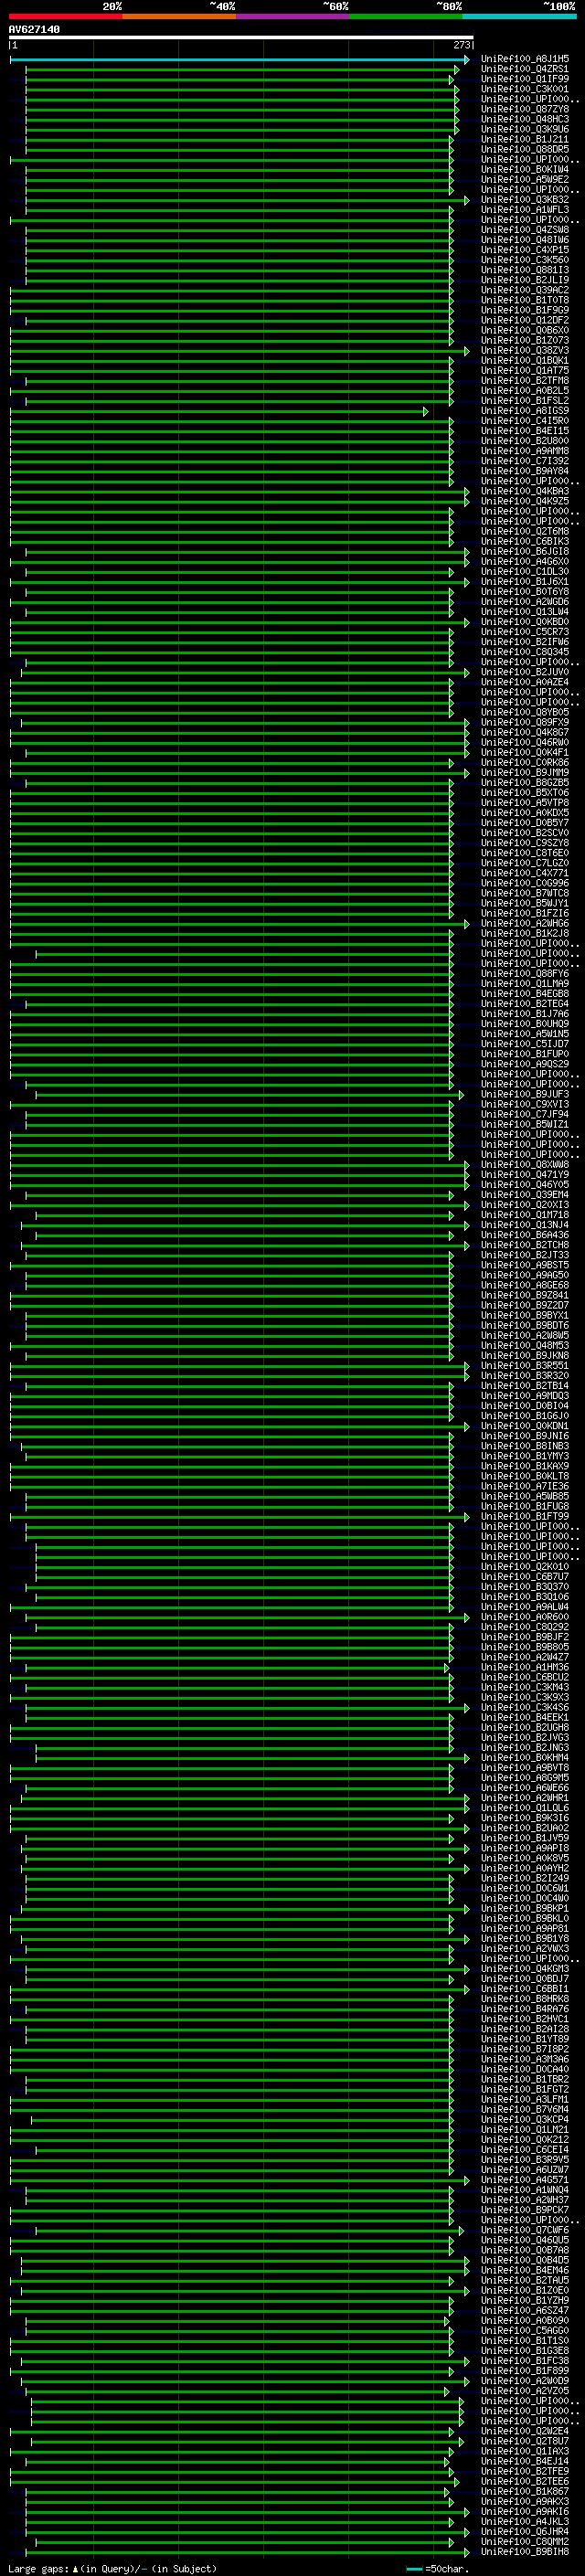Open hit UniRef100_B2TEE6
This screenshot has width=585, height=2576.
(x=525, y=2481)
